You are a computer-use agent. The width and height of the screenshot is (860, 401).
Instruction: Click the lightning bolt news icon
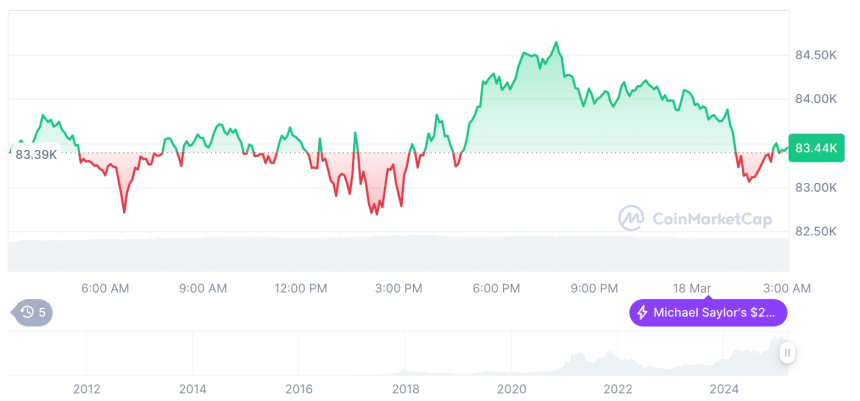coord(642,313)
